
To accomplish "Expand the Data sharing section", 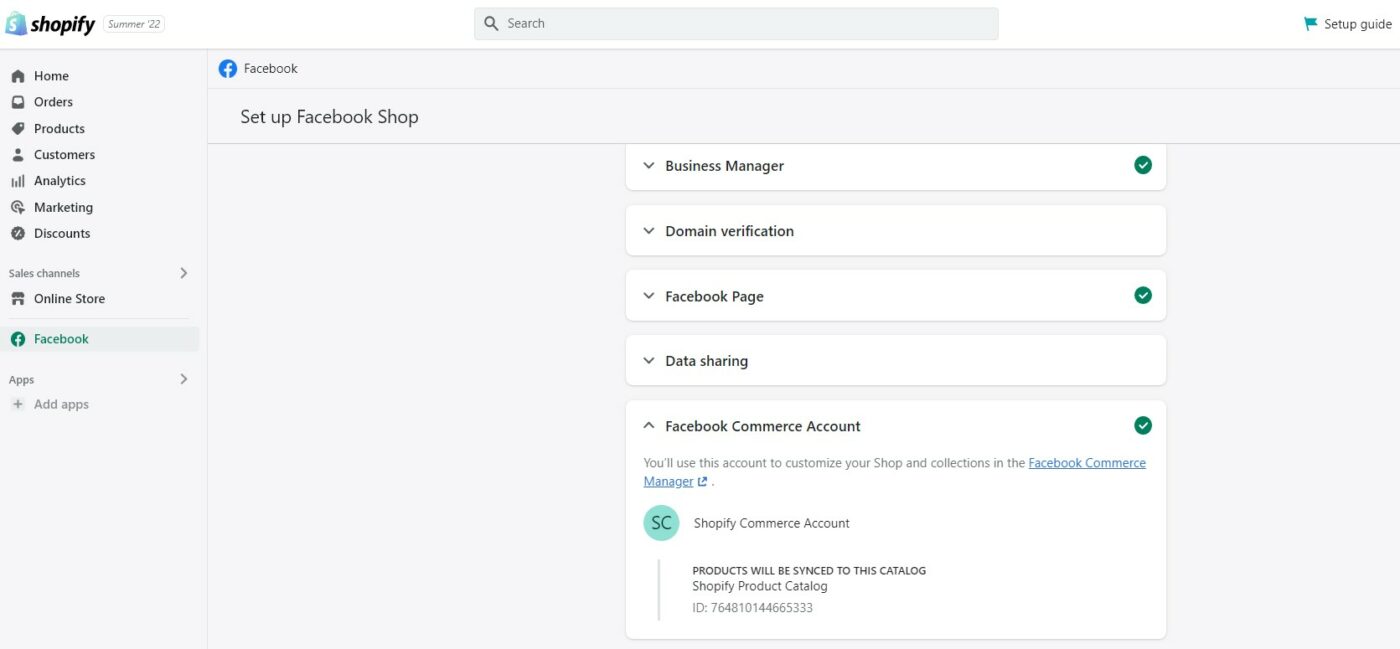I will pos(896,361).
